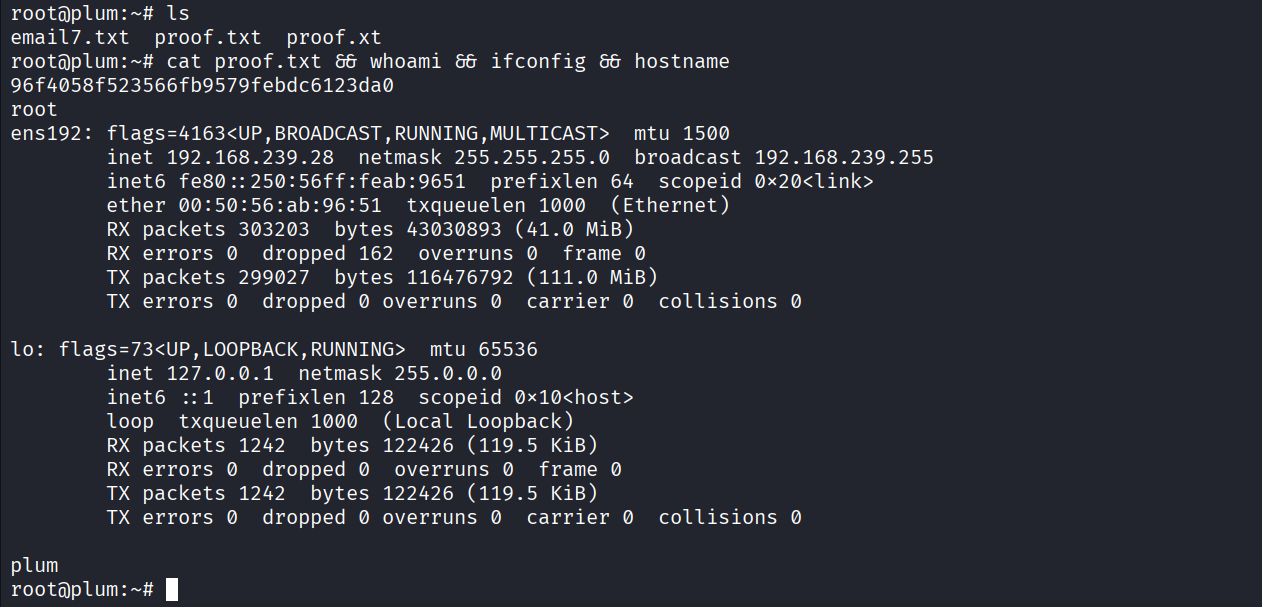This screenshot has width=1262, height=607.
Task: Click the hostname output "plum" line
Action: point(34,566)
